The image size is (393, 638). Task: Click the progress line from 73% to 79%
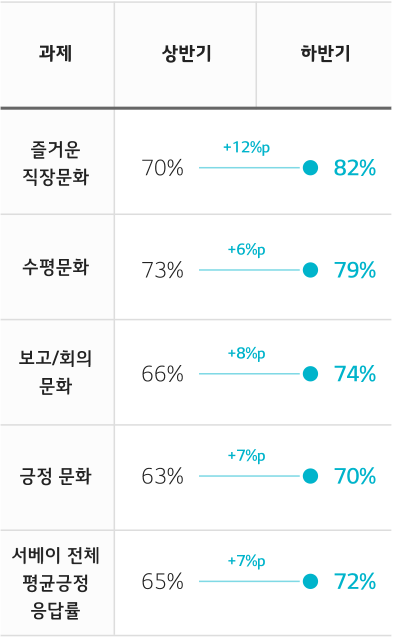tap(250, 270)
